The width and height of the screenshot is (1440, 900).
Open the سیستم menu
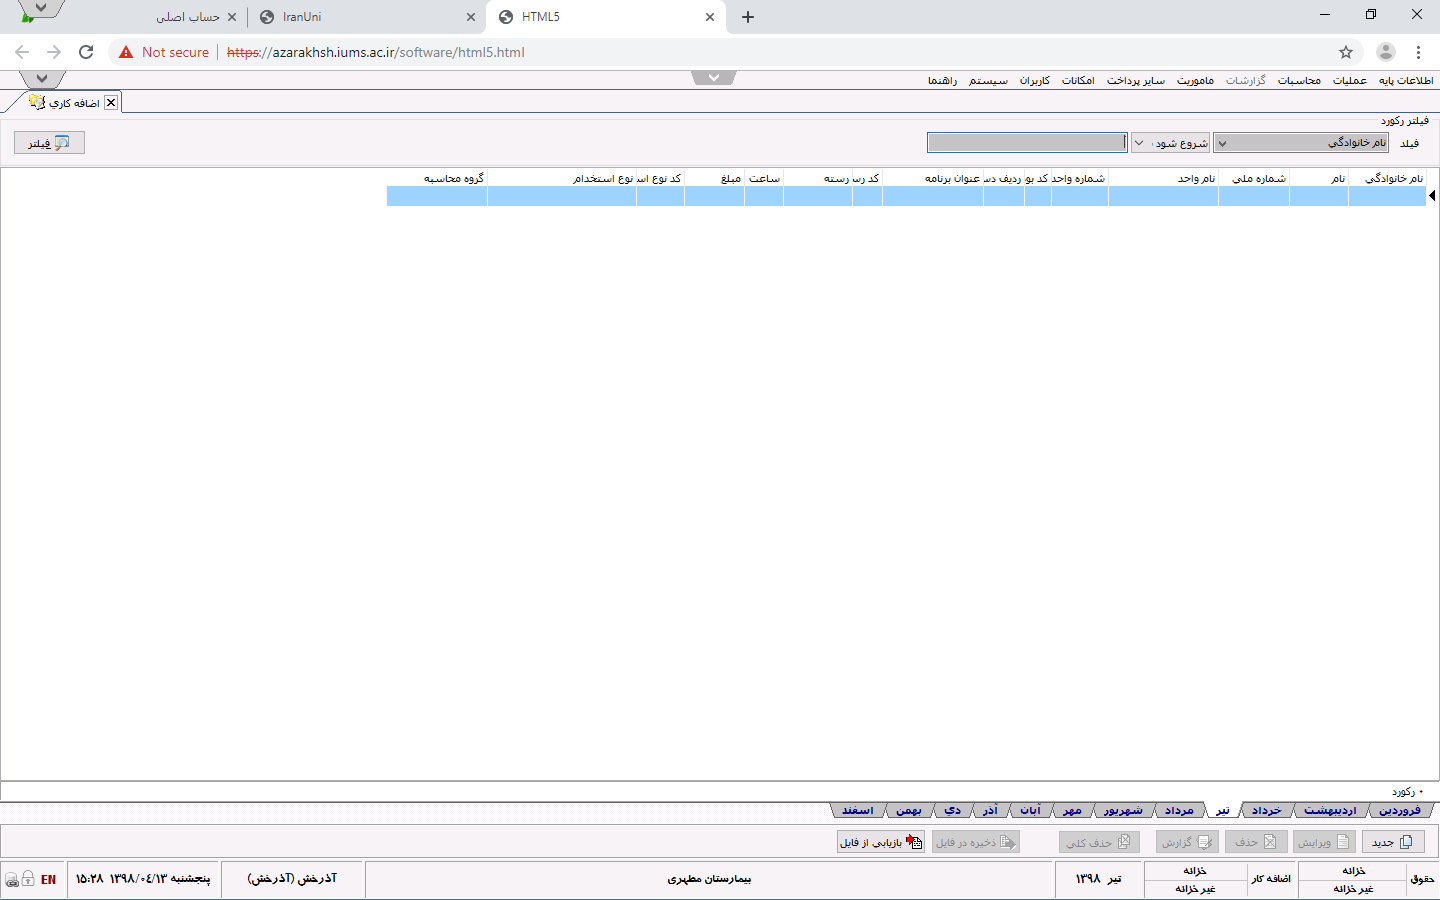tap(988, 80)
